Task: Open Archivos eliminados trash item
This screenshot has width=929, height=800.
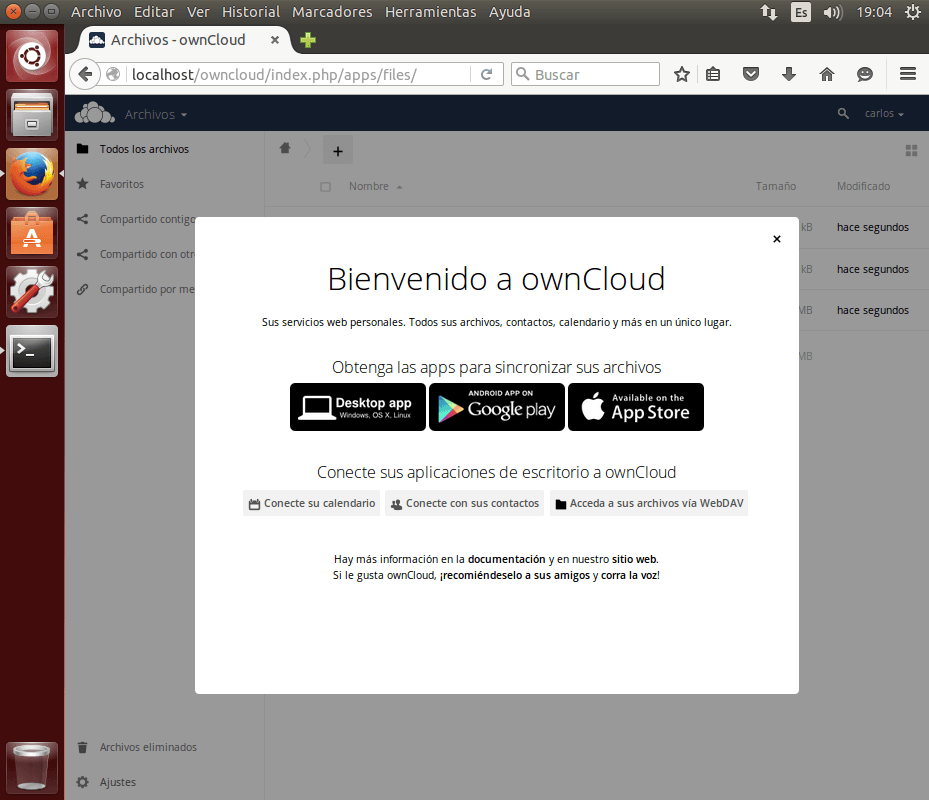Action: tap(164, 747)
